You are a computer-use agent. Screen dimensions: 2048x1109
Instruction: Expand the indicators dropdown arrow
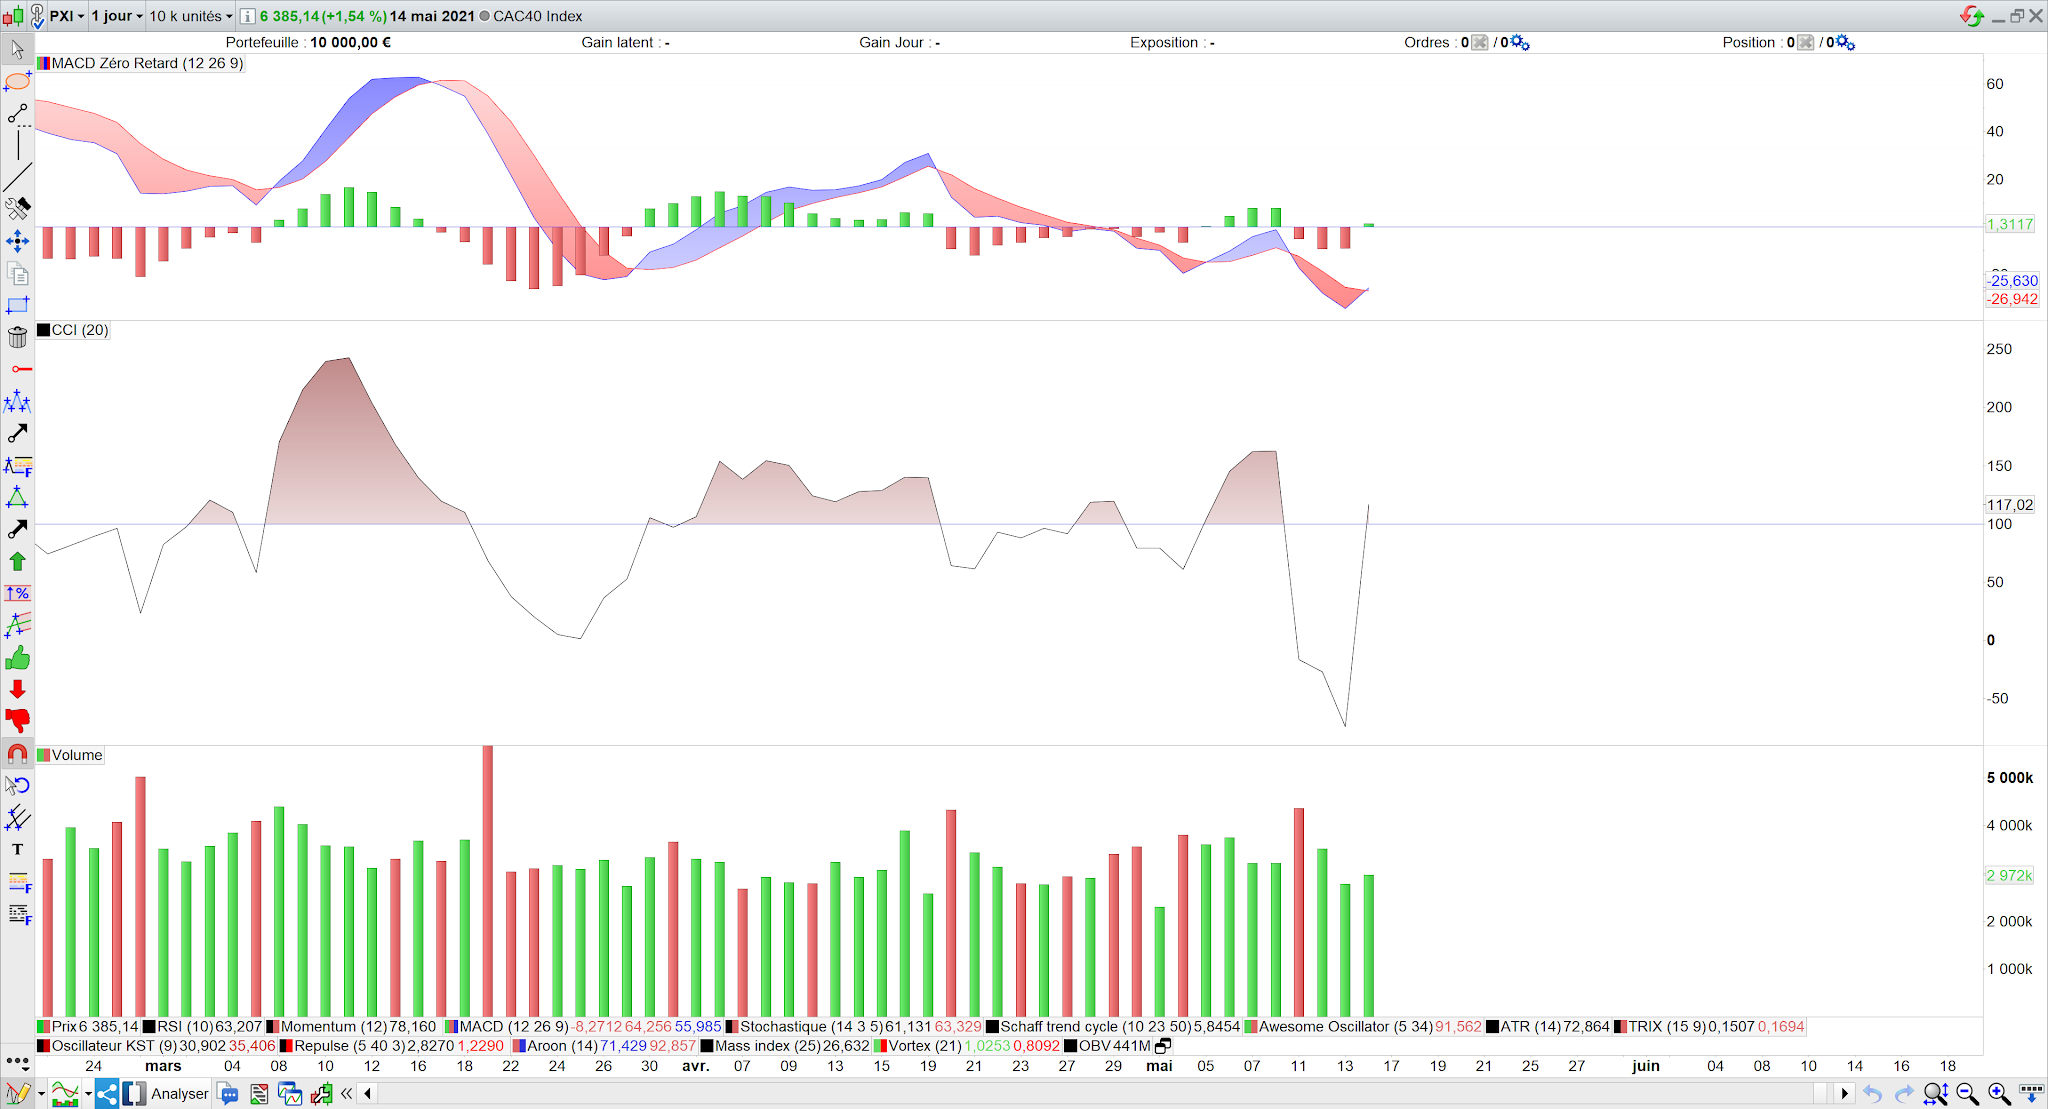click(x=88, y=1094)
